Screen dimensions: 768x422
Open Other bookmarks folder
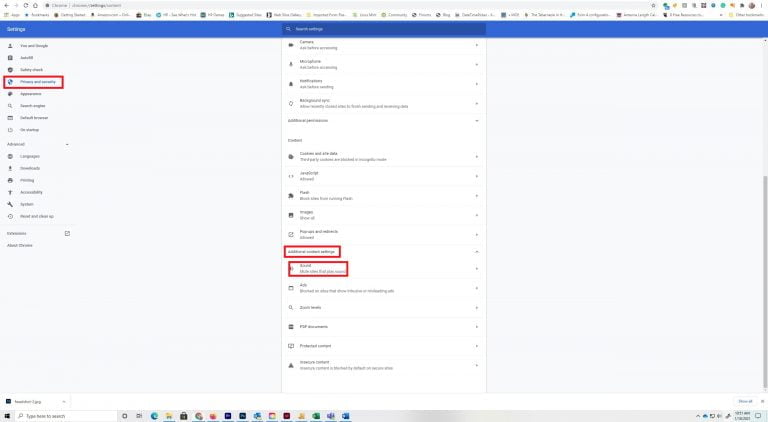tap(746, 15)
